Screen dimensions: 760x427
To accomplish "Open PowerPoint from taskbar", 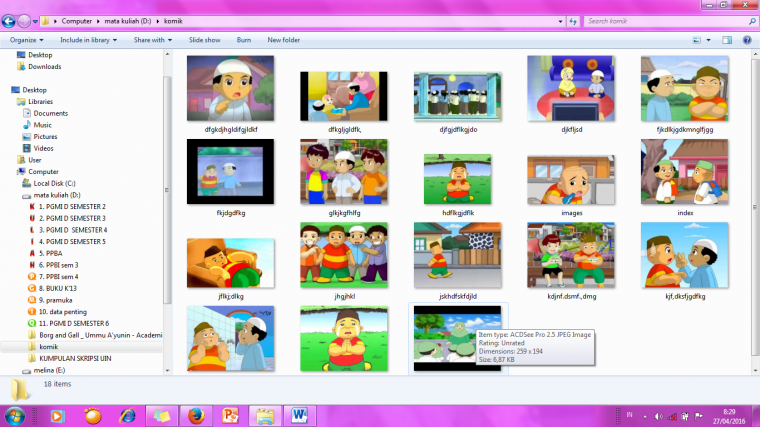I will point(230,416).
